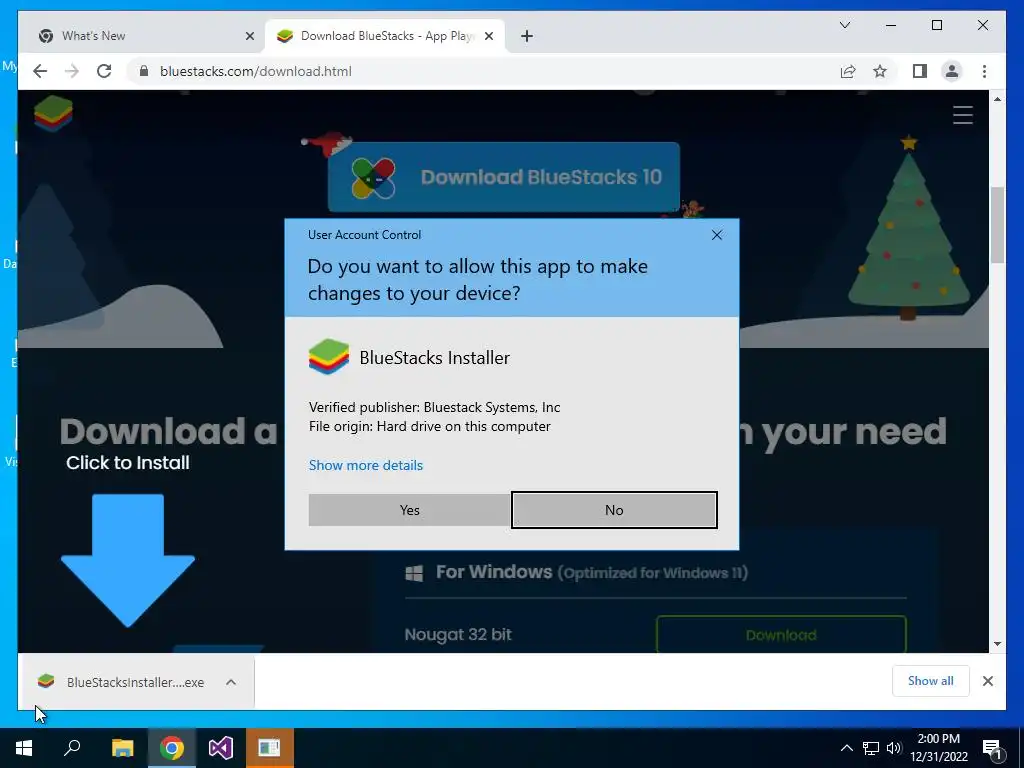The height and width of the screenshot is (768, 1024).
Task: Open the tab search dropdown chevron
Action: point(844,25)
